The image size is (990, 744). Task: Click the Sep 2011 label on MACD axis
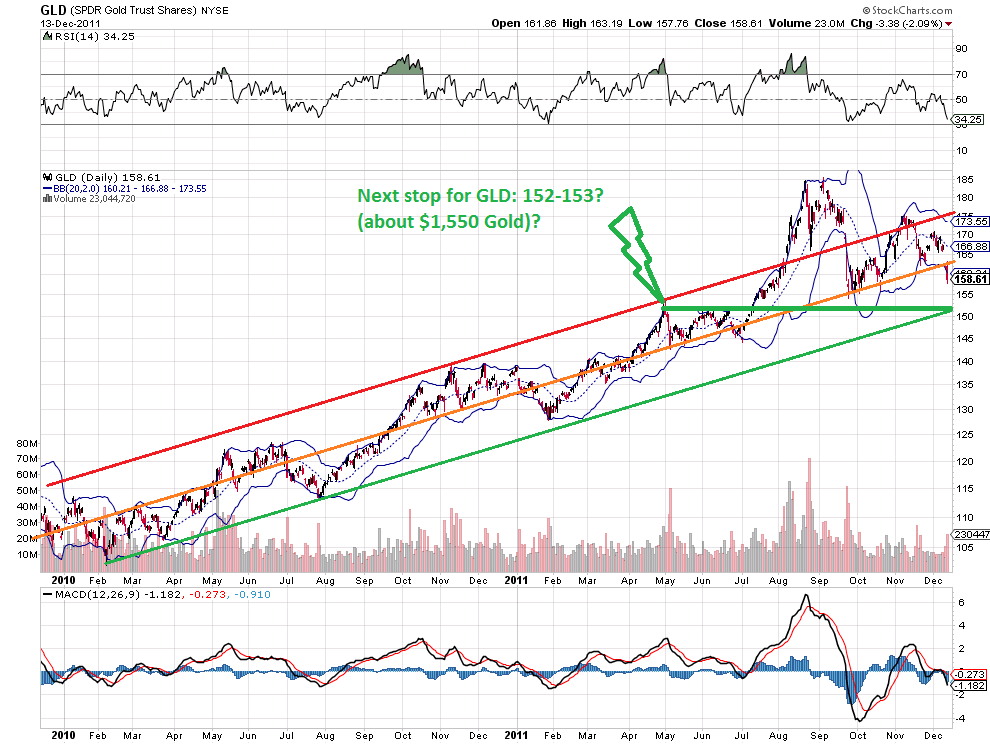(x=819, y=735)
